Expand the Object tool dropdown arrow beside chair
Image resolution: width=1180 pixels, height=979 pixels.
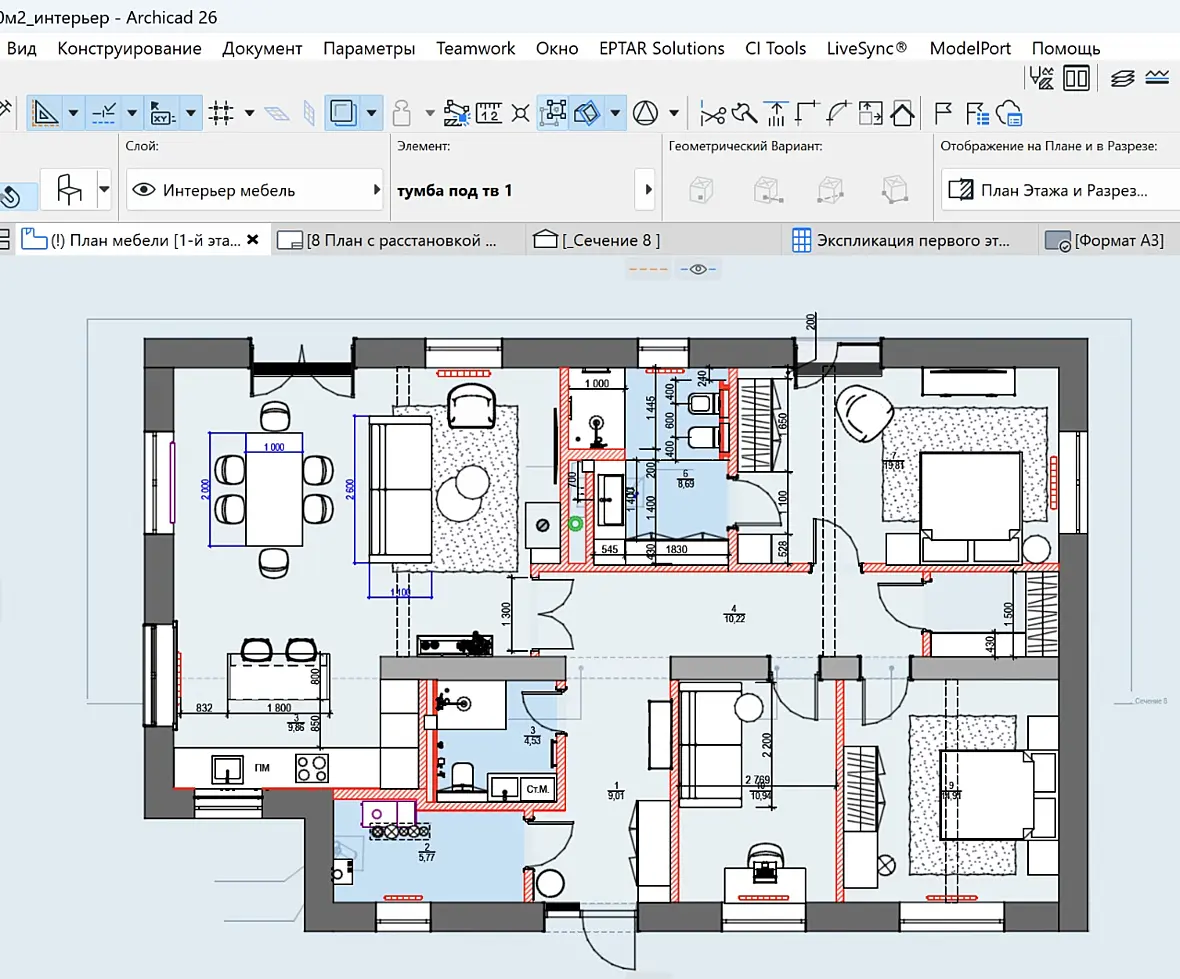click(105, 189)
